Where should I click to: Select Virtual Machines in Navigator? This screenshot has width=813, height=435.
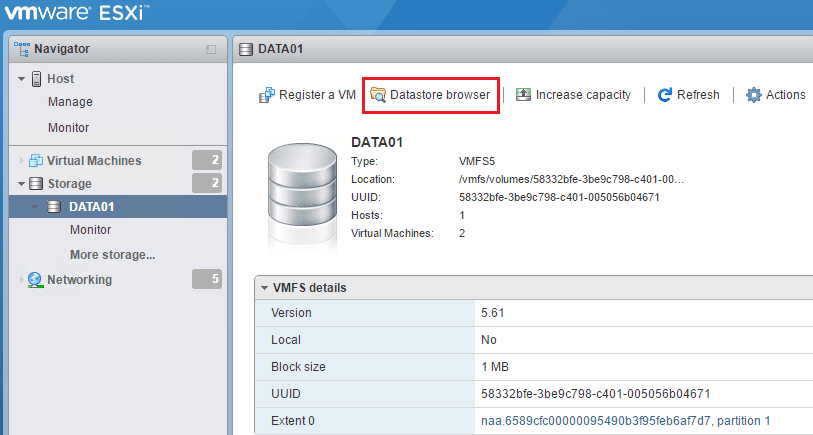[94, 161]
